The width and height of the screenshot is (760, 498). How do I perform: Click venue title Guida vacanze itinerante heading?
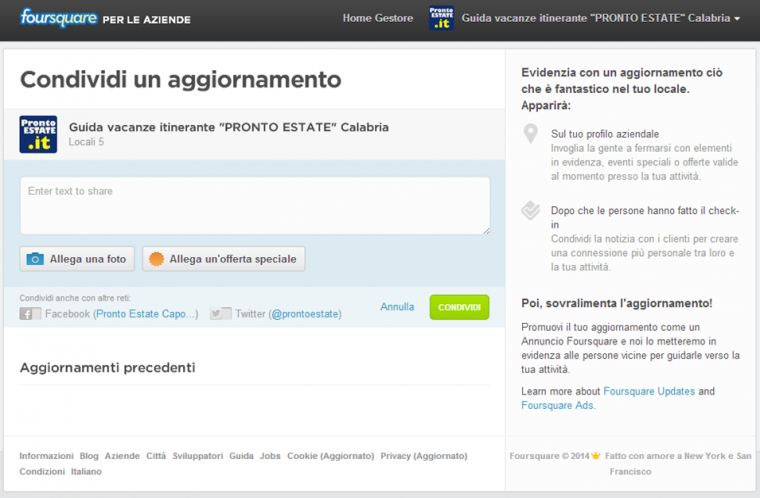[229, 127]
